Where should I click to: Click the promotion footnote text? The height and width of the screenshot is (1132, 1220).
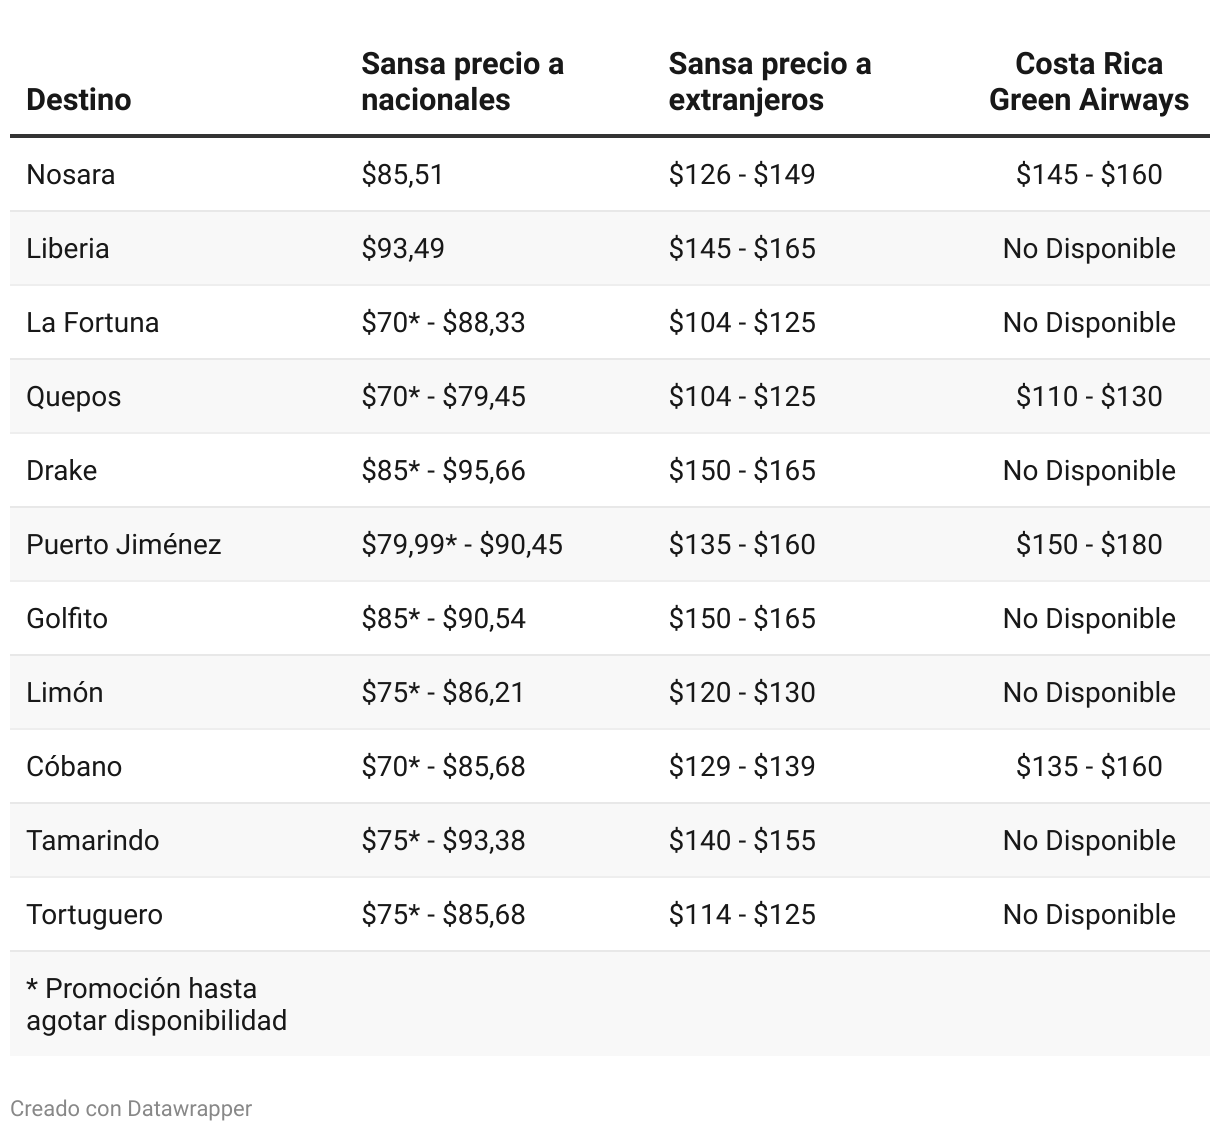tap(156, 1004)
